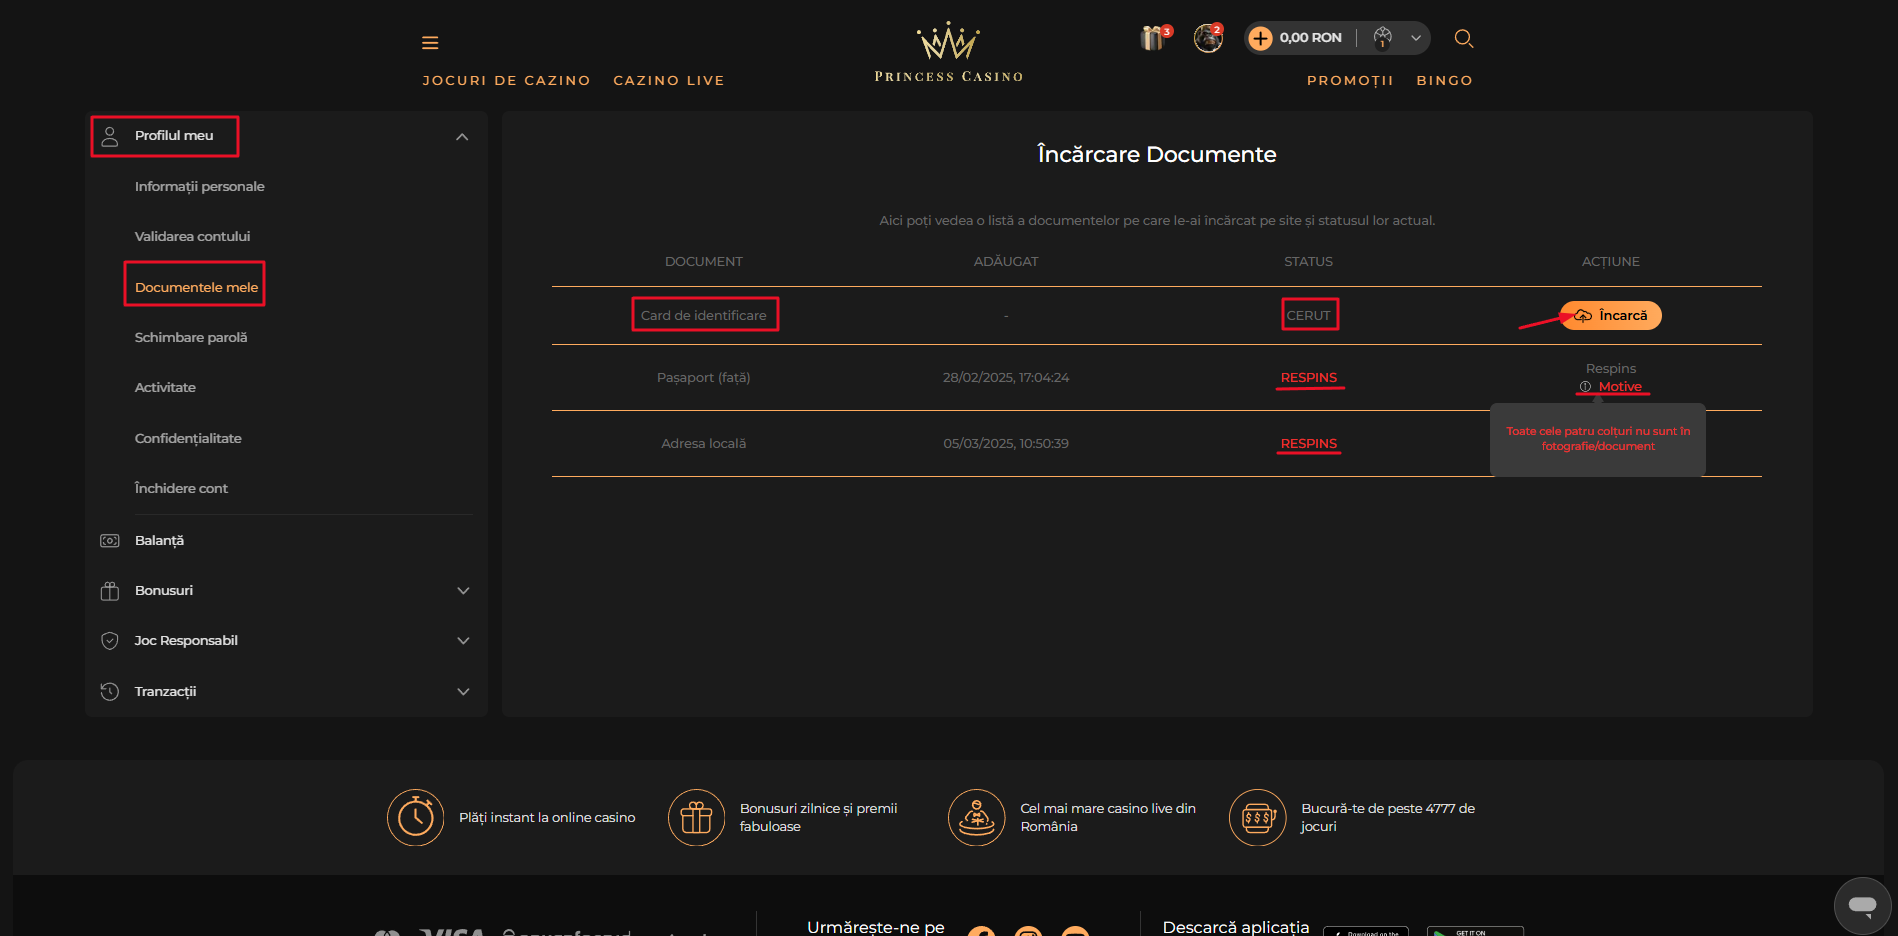Click RESPINS status for Pașaport (față)
Viewport: 1898px width, 936px height.
point(1308,378)
